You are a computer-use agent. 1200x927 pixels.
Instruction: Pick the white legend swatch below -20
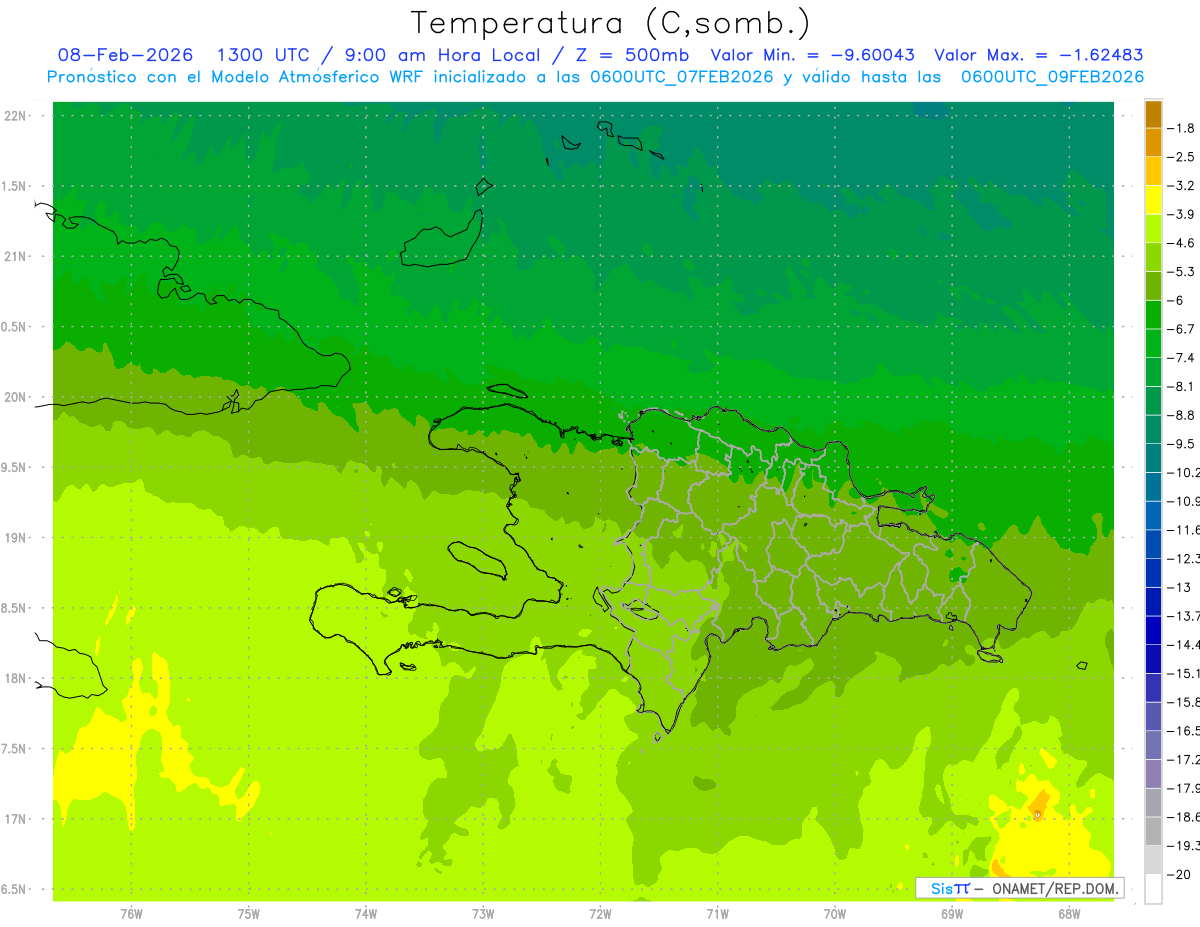coord(1153,889)
